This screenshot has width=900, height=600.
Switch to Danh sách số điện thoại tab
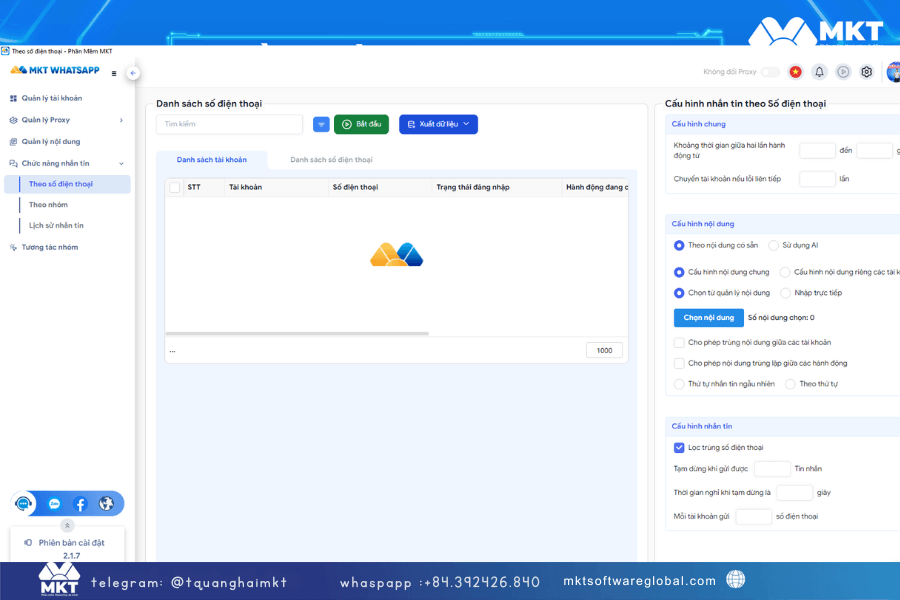click(x=331, y=160)
